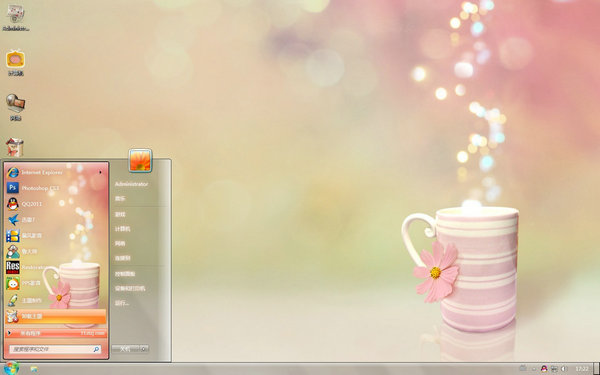
Task: Click the QQ penguin tray icon
Action: click(544, 369)
